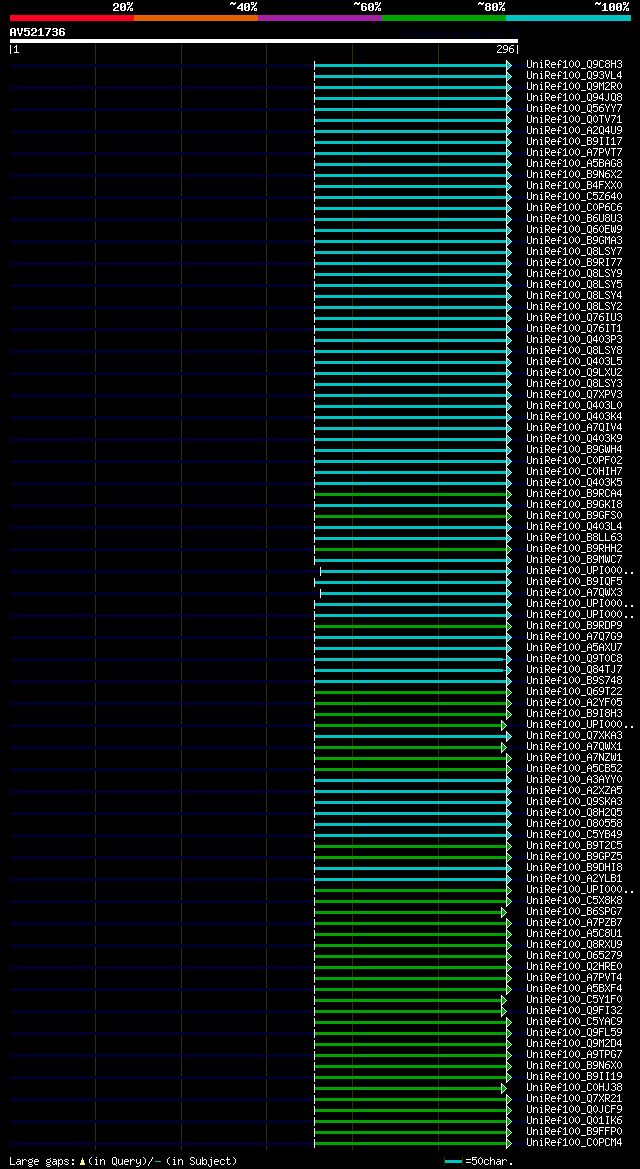Click the shortened alignment bar for UniRef100_A7QWX3

[x=415, y=593]
